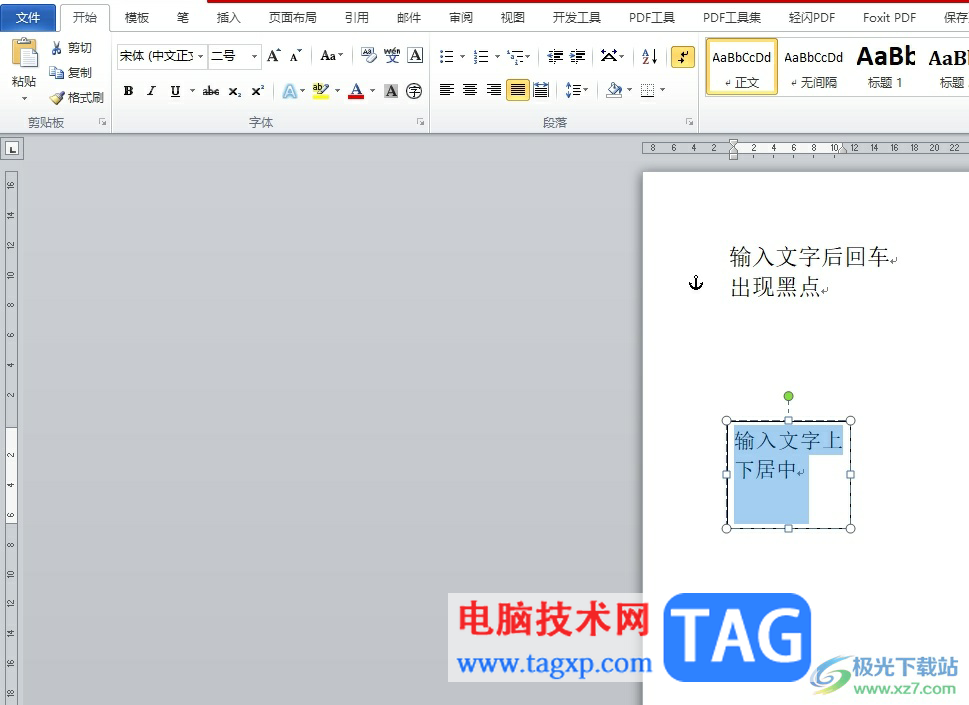Viewport: 969px width, 705px height.
Task: Click the Shading paint bucket button
Action: (x=614, y=90)
